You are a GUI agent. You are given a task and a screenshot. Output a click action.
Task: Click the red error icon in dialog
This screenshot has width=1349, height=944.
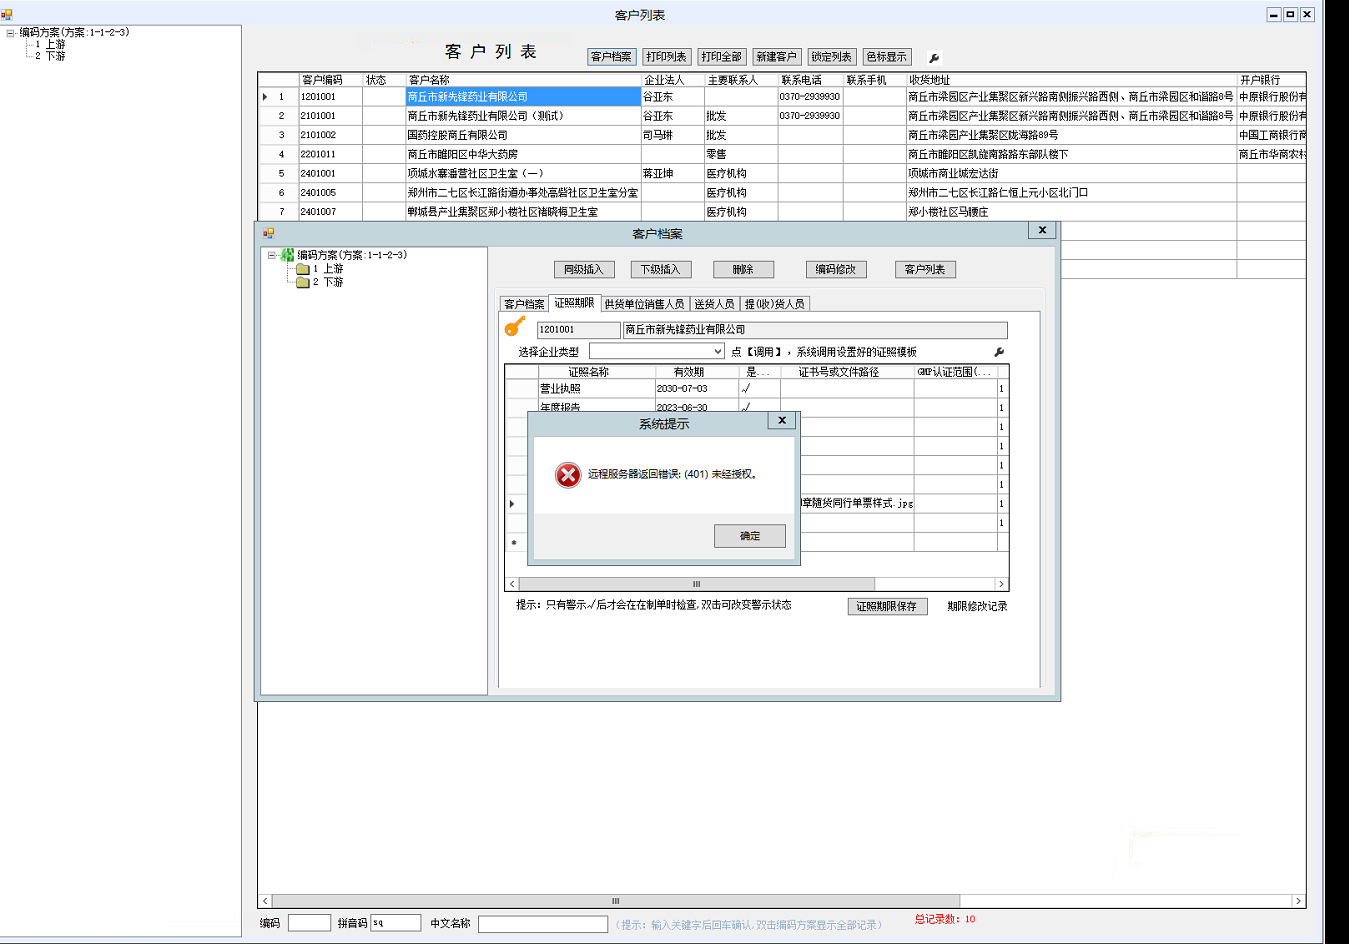[x=568, y=475]
